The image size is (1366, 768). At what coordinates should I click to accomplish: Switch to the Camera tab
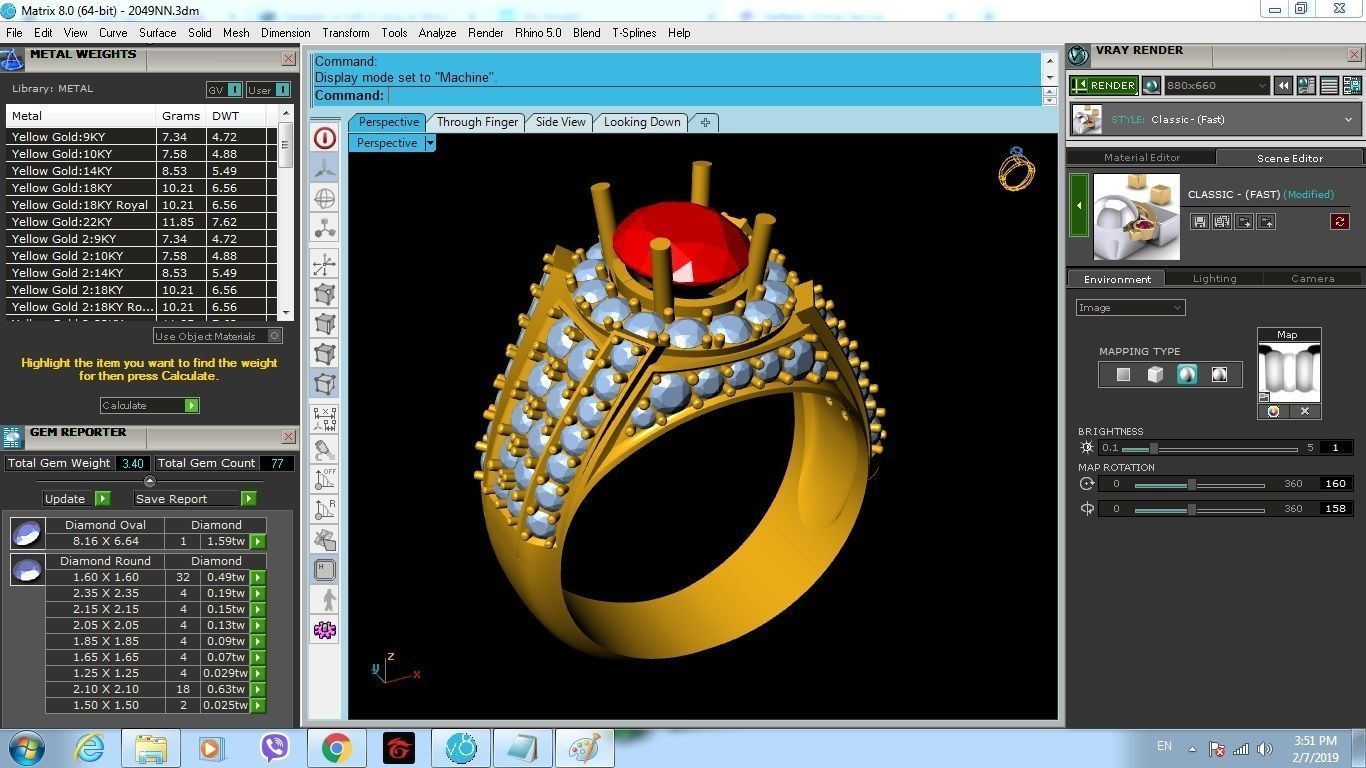coord(1312,279)
